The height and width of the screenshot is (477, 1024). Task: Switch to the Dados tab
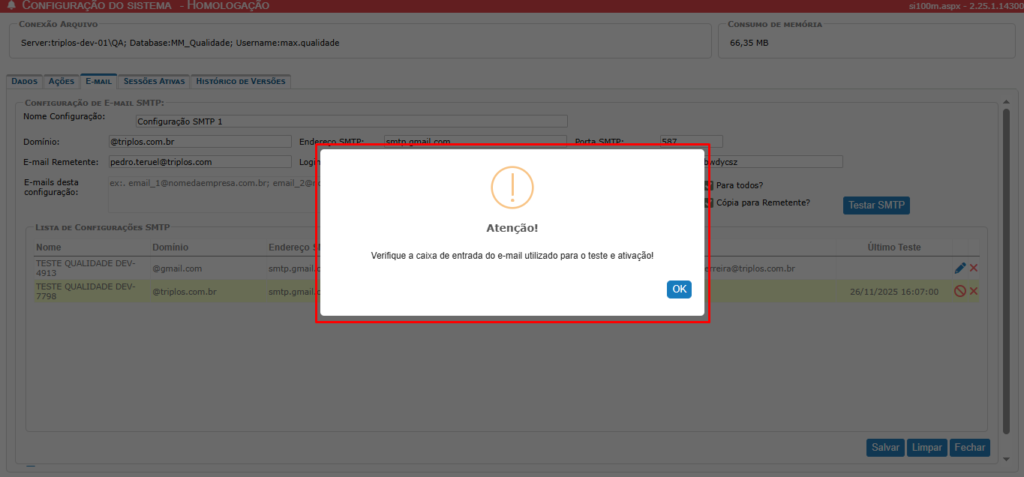click(25, 81)
